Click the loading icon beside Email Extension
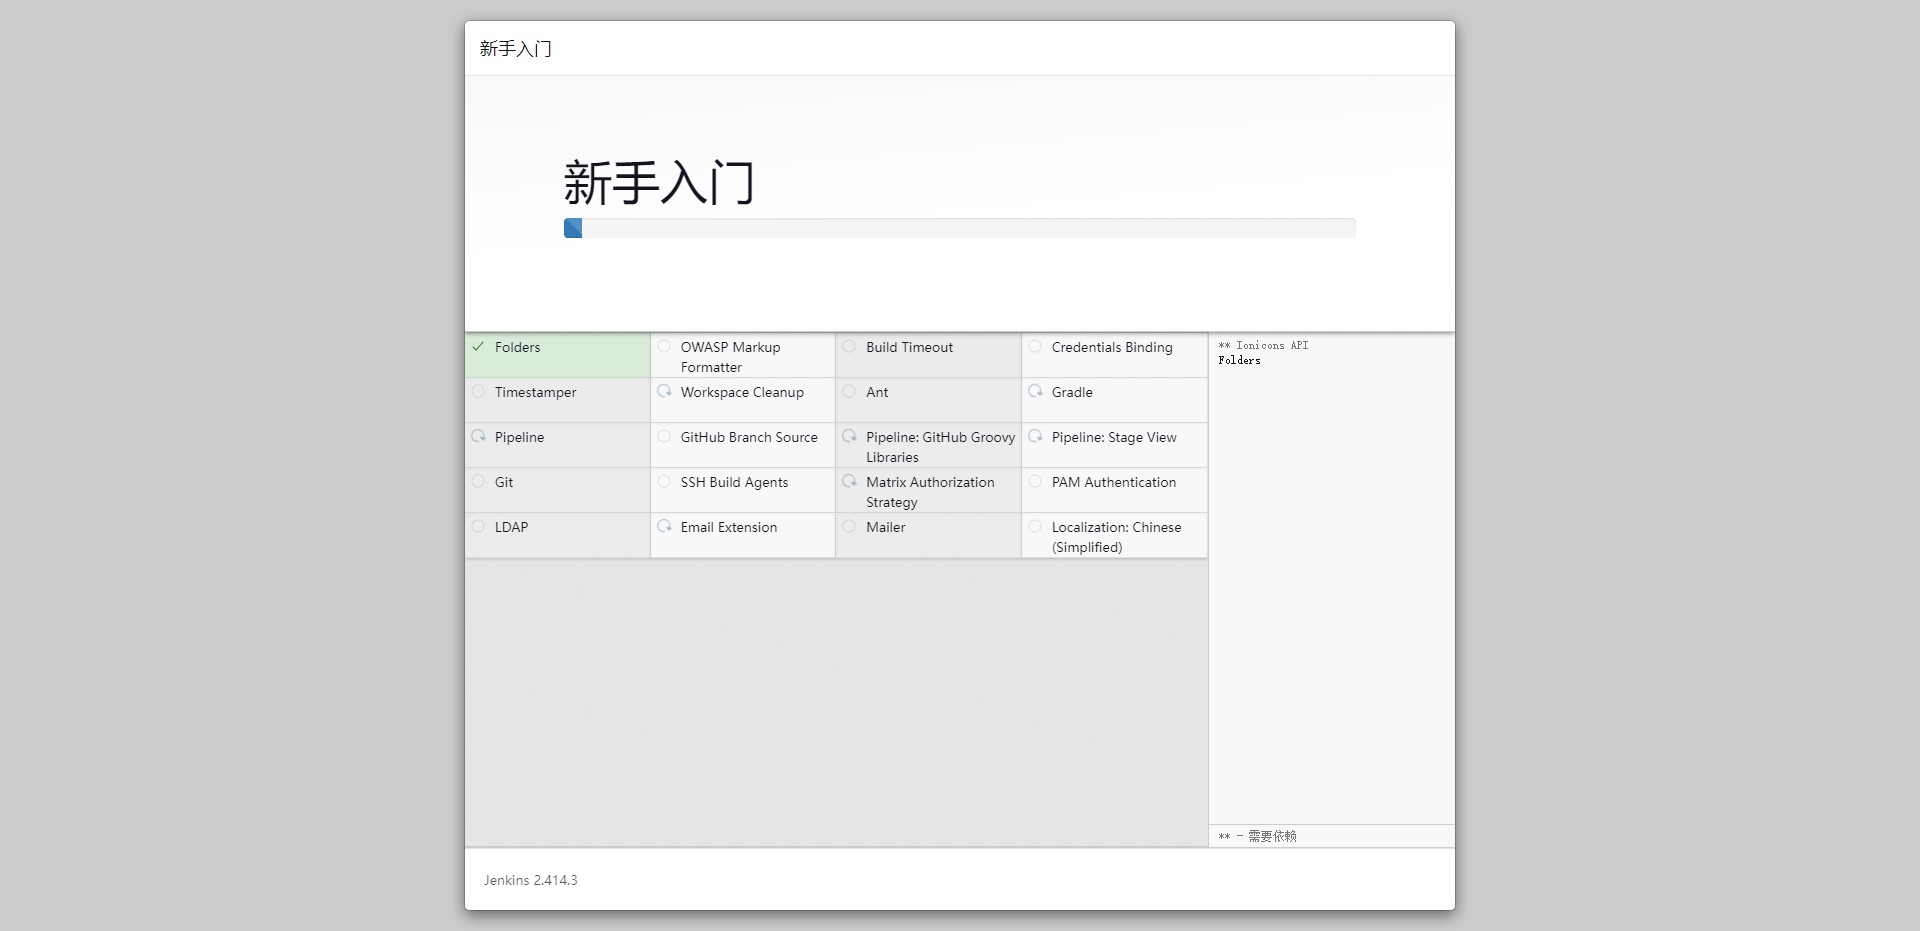This screenshot has width=1920, height=931. [664, 526]
